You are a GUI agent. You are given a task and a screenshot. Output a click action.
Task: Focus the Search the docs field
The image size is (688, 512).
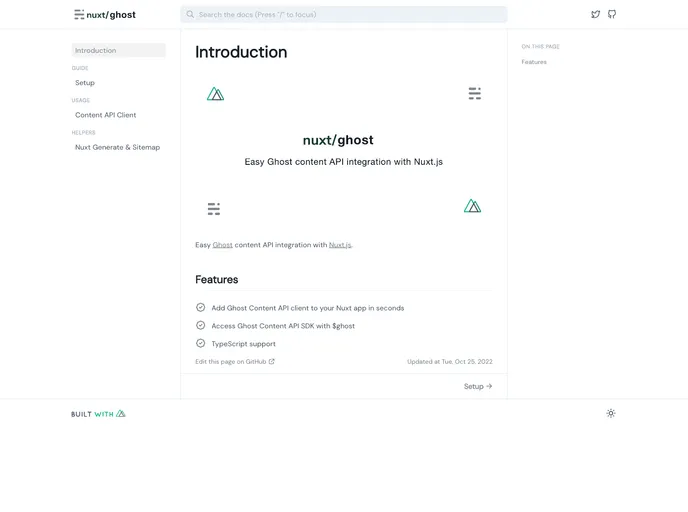[343, 15]
